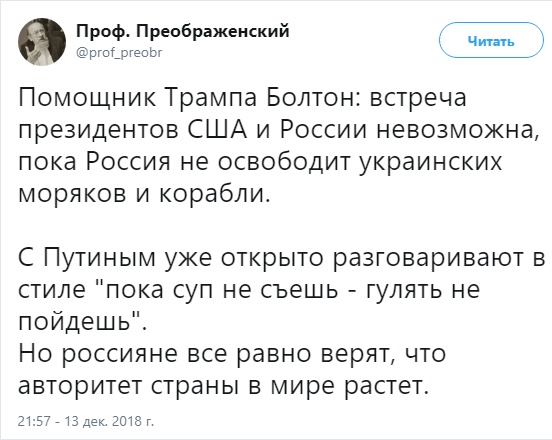Click the line about президентов США и России

[x=278, y=130]
